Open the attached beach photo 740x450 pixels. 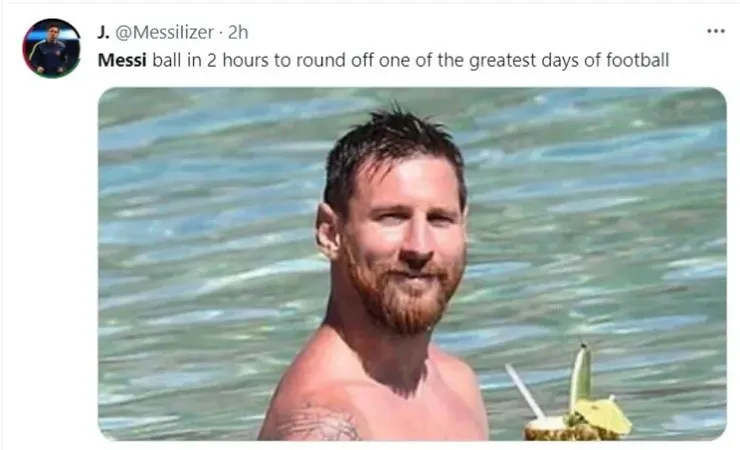coord(412,264)
